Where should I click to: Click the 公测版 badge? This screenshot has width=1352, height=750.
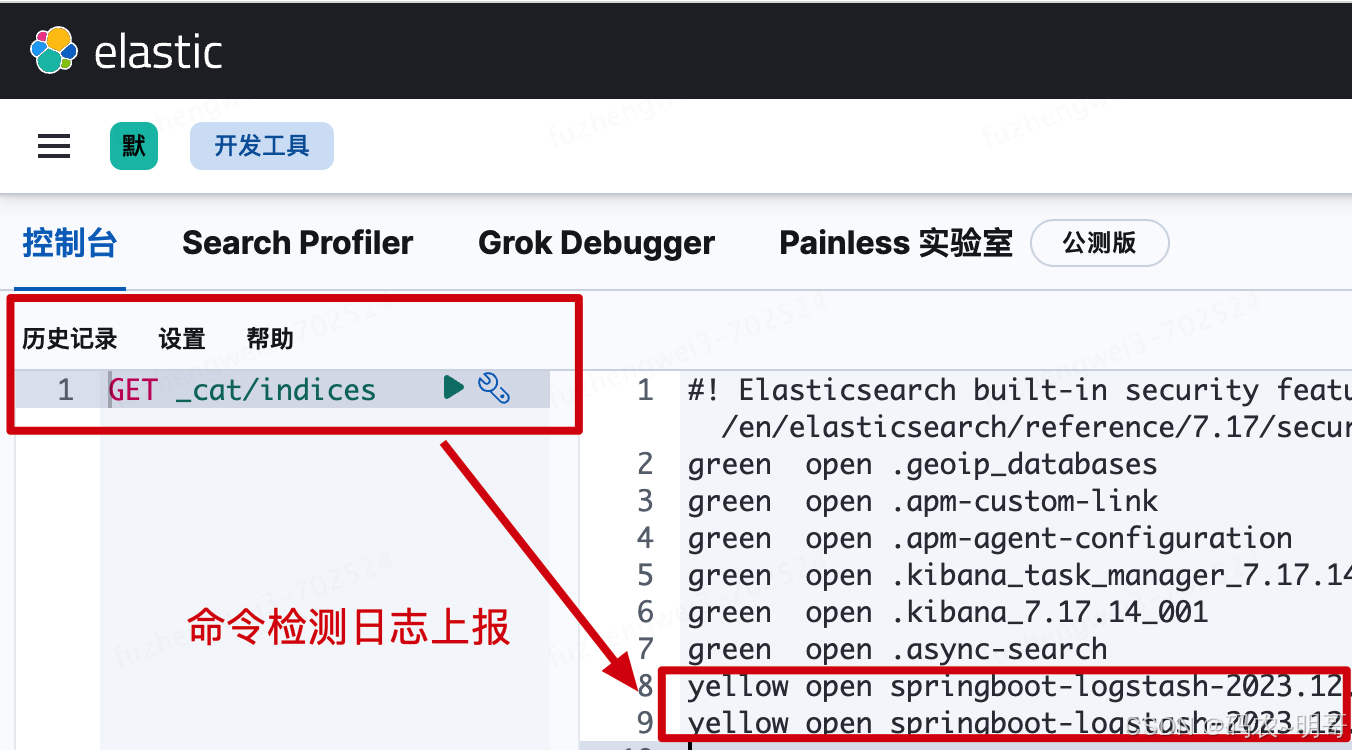1100,243
